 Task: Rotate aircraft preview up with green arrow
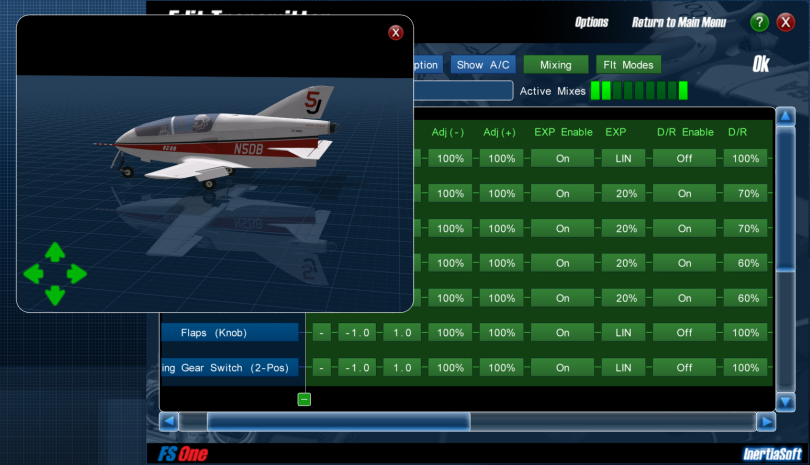pyautogui.click(x=55, y=252)
